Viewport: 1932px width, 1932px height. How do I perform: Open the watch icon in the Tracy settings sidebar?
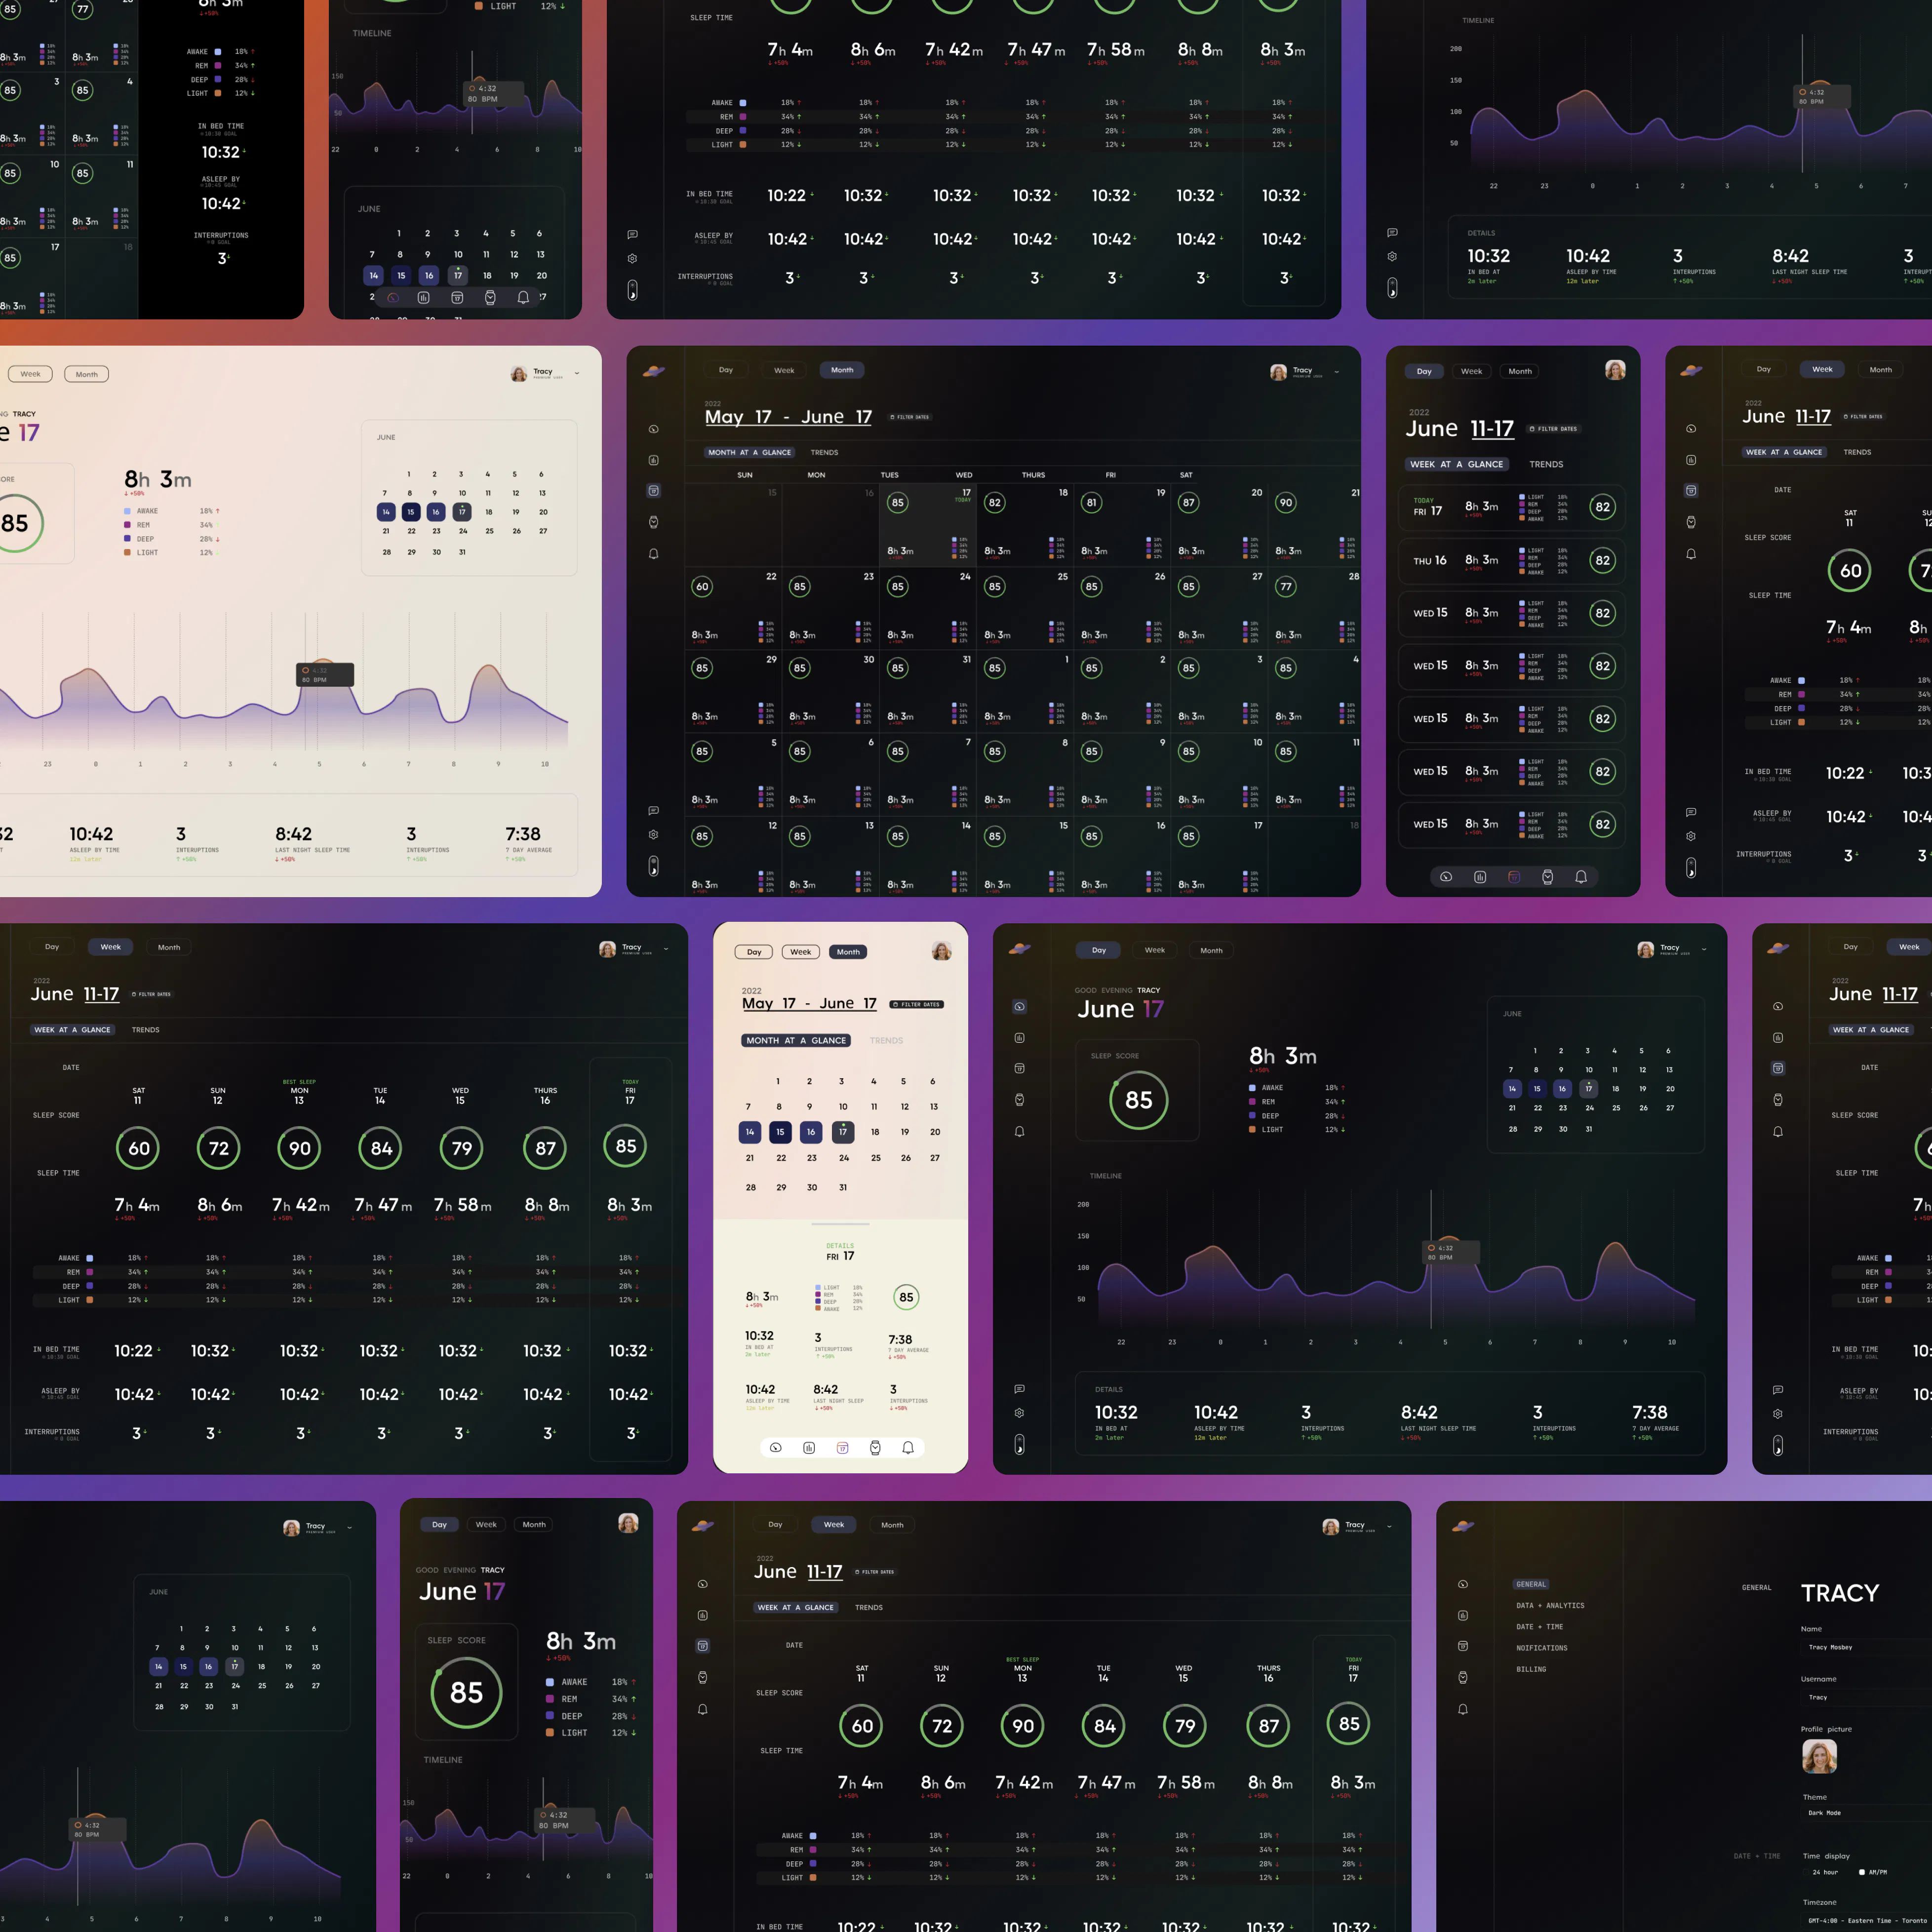1463,1677
